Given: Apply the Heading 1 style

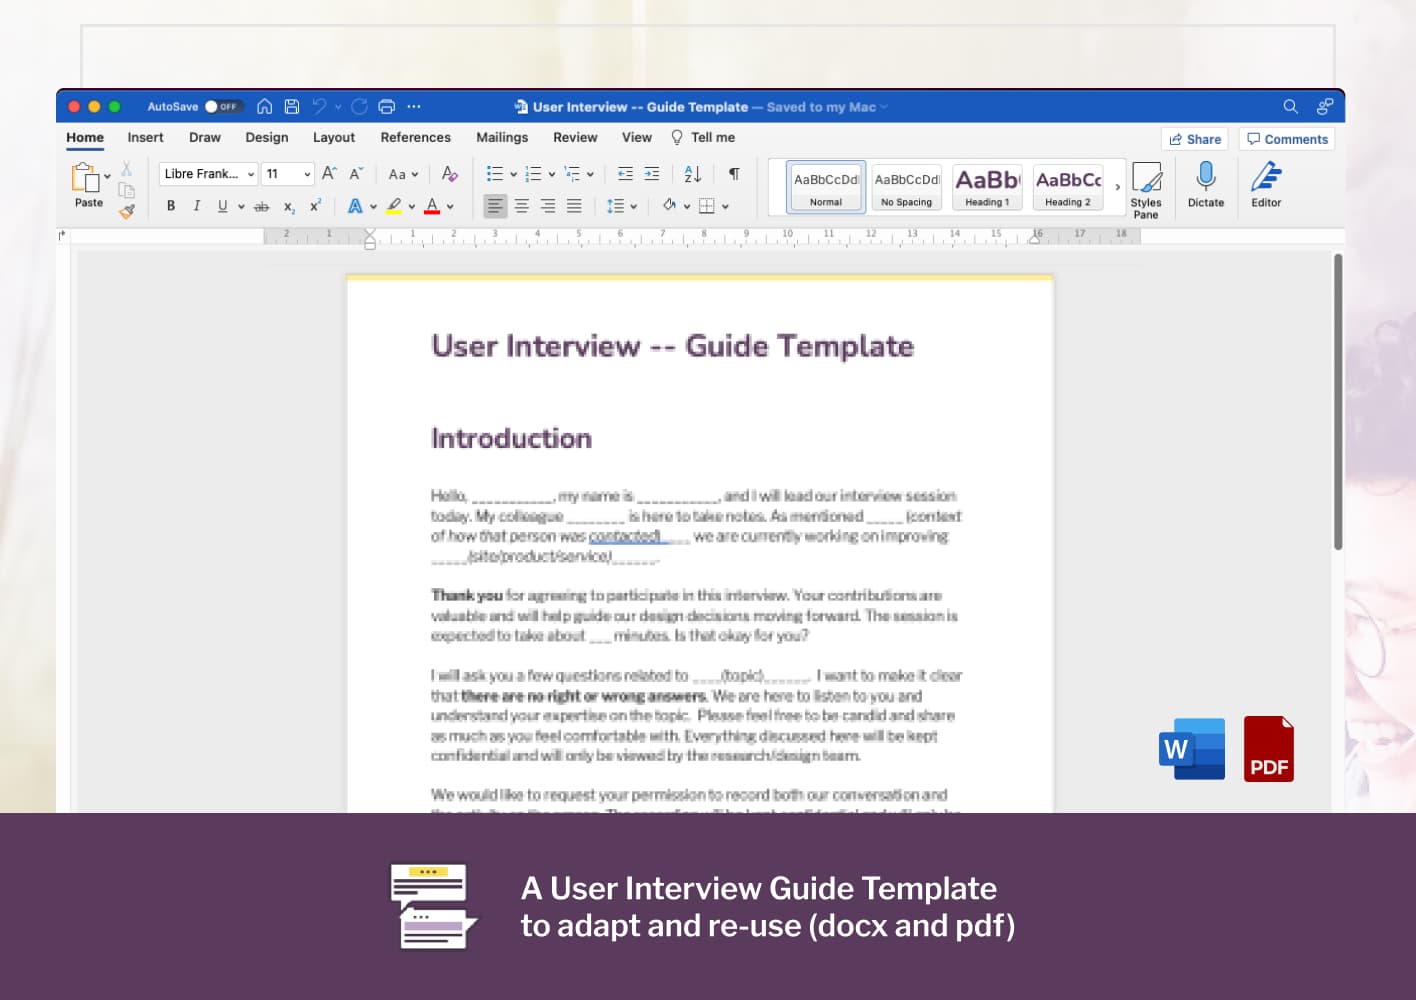Looking at the screenshot, I should [x=987, y=187].
